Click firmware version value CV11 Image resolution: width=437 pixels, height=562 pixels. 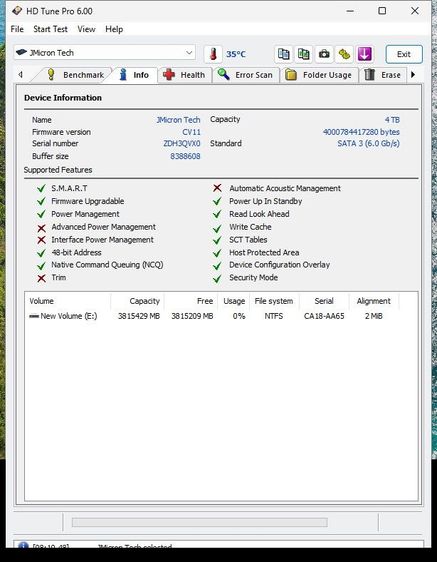[191, 132]
